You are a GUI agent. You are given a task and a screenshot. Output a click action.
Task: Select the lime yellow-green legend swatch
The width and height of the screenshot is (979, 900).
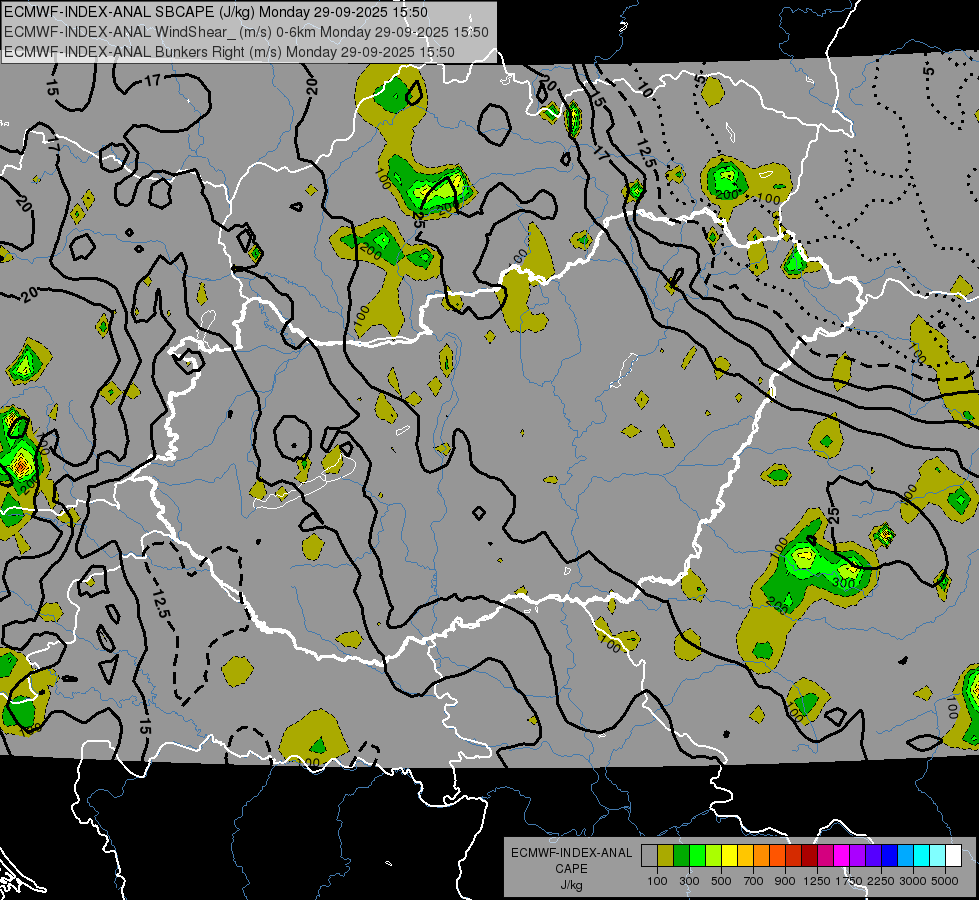click(714, 855)
